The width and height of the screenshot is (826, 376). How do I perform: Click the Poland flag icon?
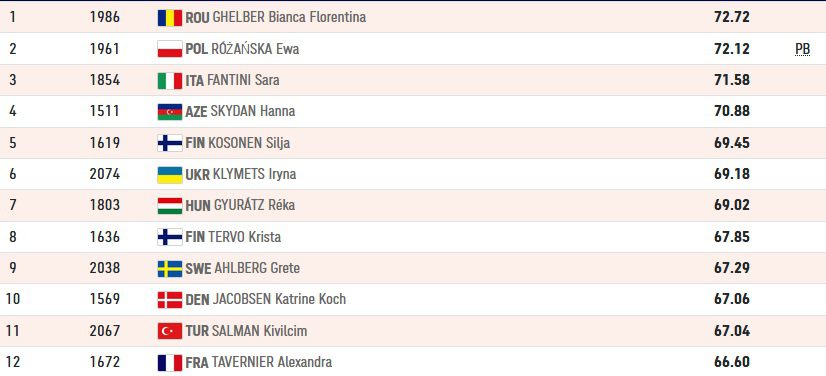170,49
